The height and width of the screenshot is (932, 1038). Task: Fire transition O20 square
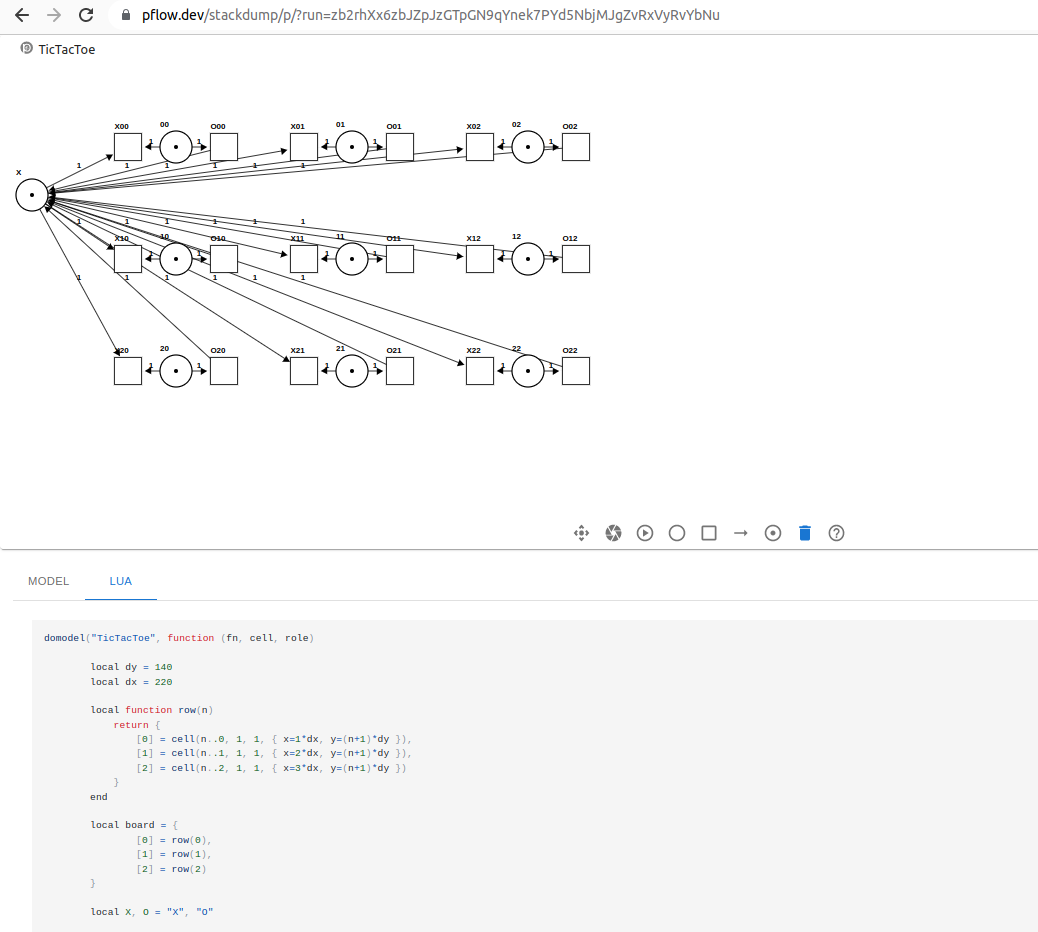click(x=224, y=371)
